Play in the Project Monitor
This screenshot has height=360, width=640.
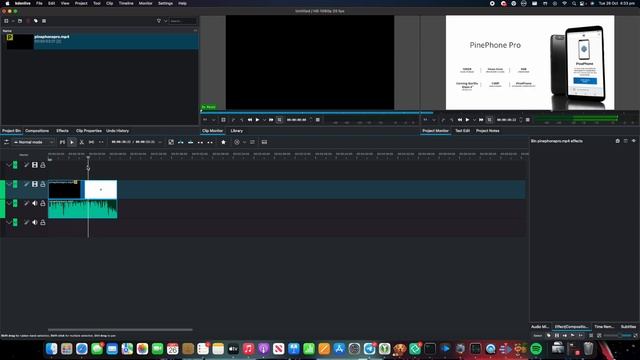467,120
